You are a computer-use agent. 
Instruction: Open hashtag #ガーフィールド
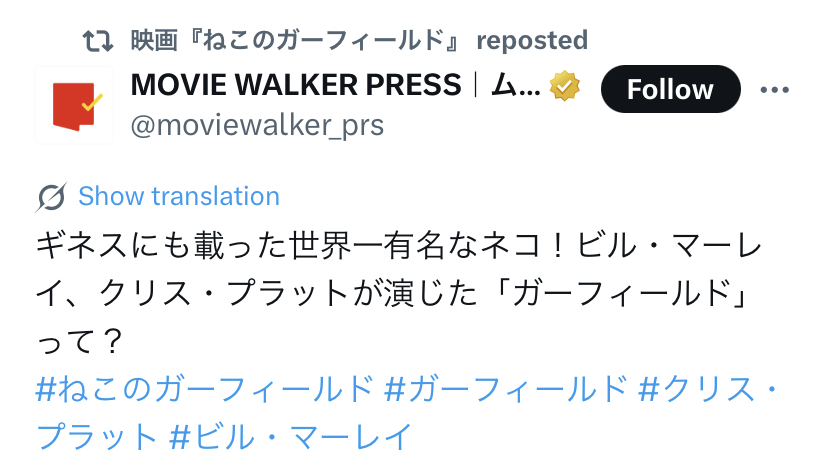tap(506, 389)
